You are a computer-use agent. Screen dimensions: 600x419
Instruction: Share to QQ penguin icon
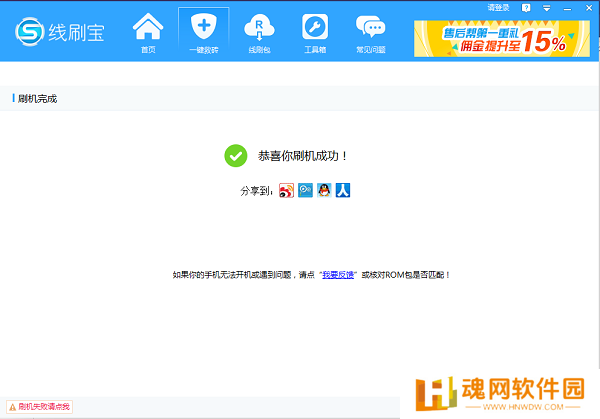pyautogui.click(x=324, y=190)
